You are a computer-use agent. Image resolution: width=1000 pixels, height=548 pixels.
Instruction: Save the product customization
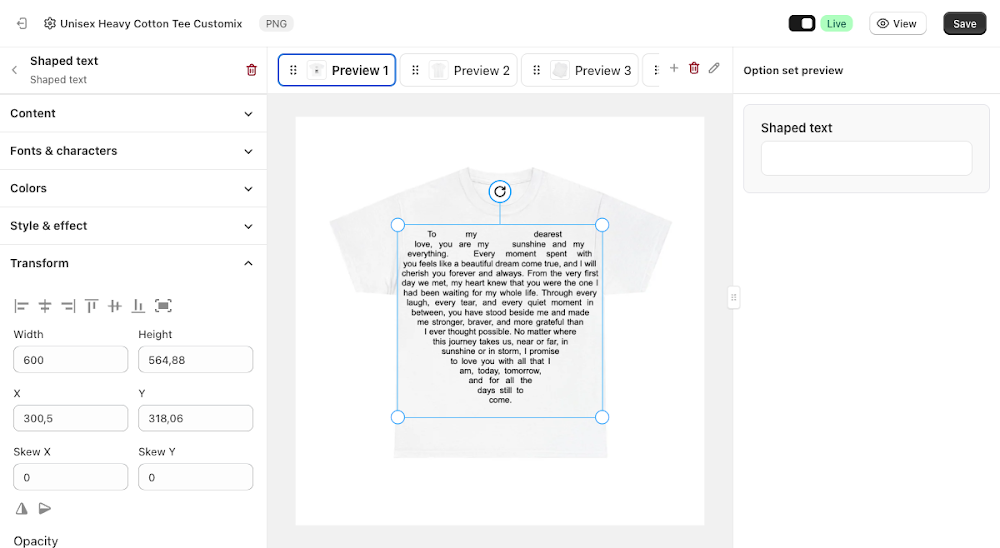coord(964,24)
